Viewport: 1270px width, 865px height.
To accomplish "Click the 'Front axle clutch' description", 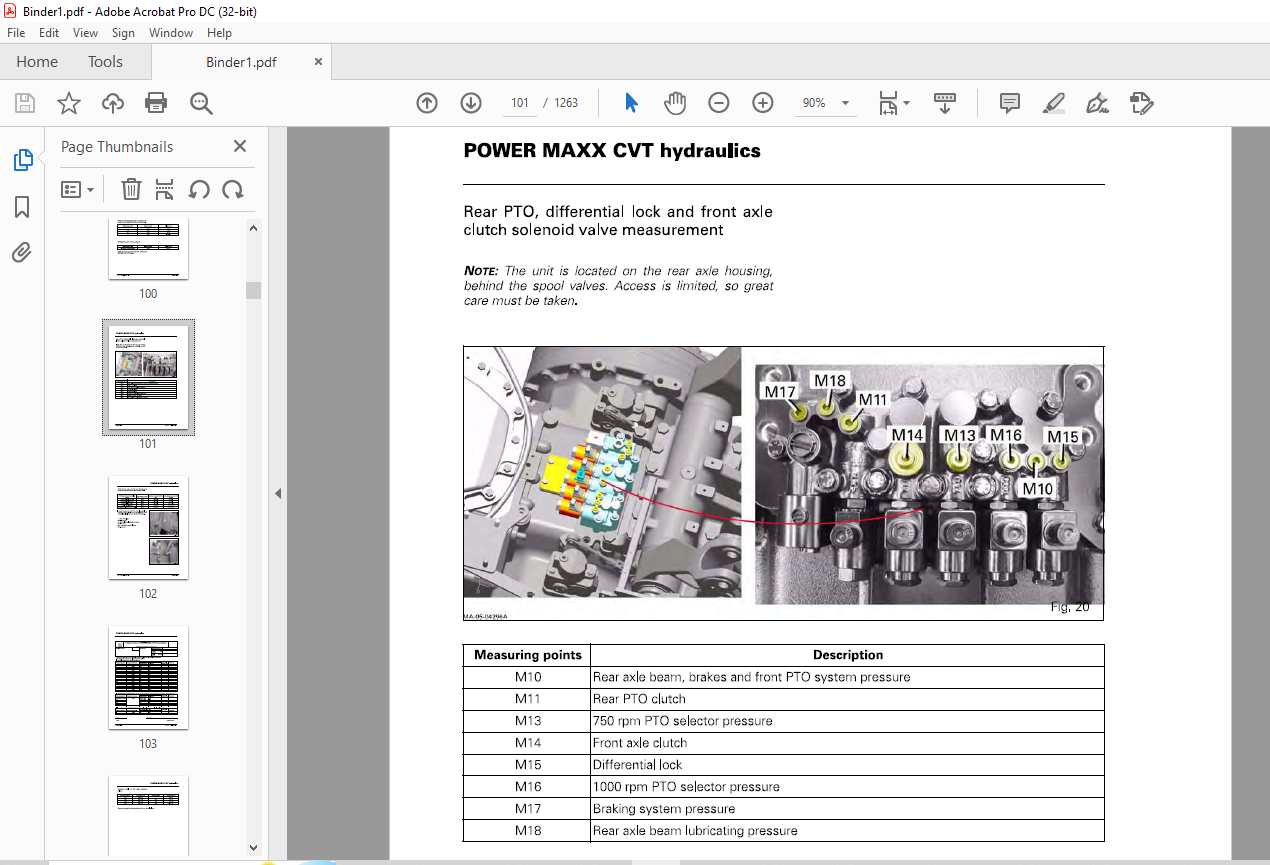I will click(640, 743).
